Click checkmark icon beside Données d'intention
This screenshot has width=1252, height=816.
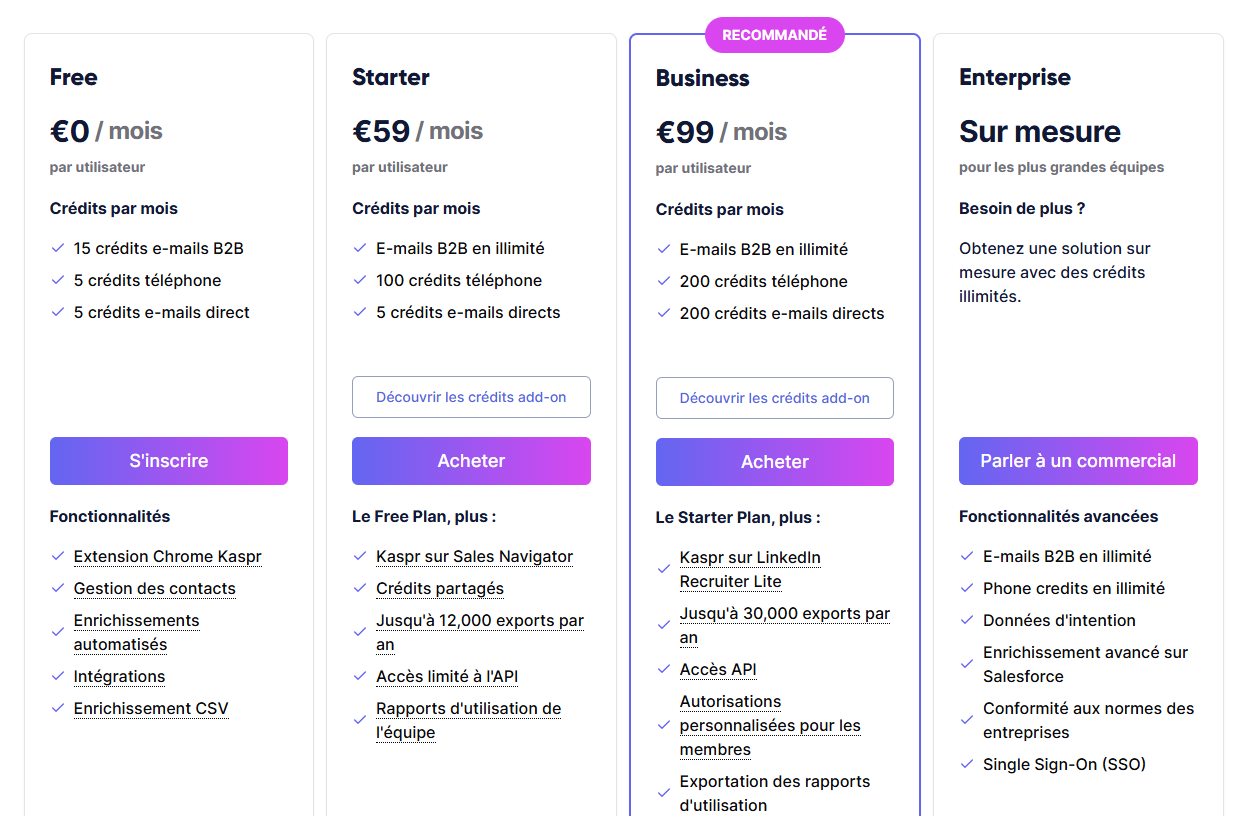click(x=967, y=621)
